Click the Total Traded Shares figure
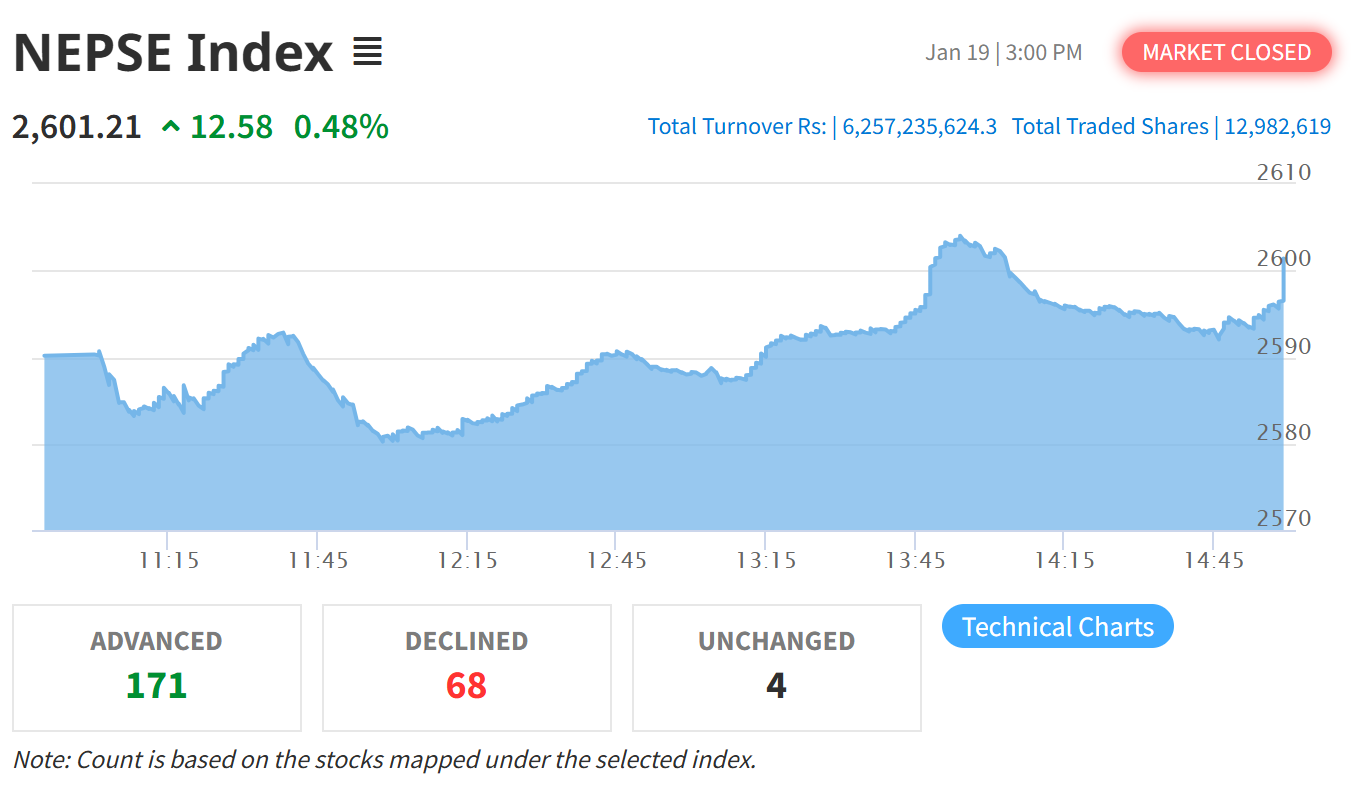The width and height of the screenshot is (1351, 795). pos(1277,127)
